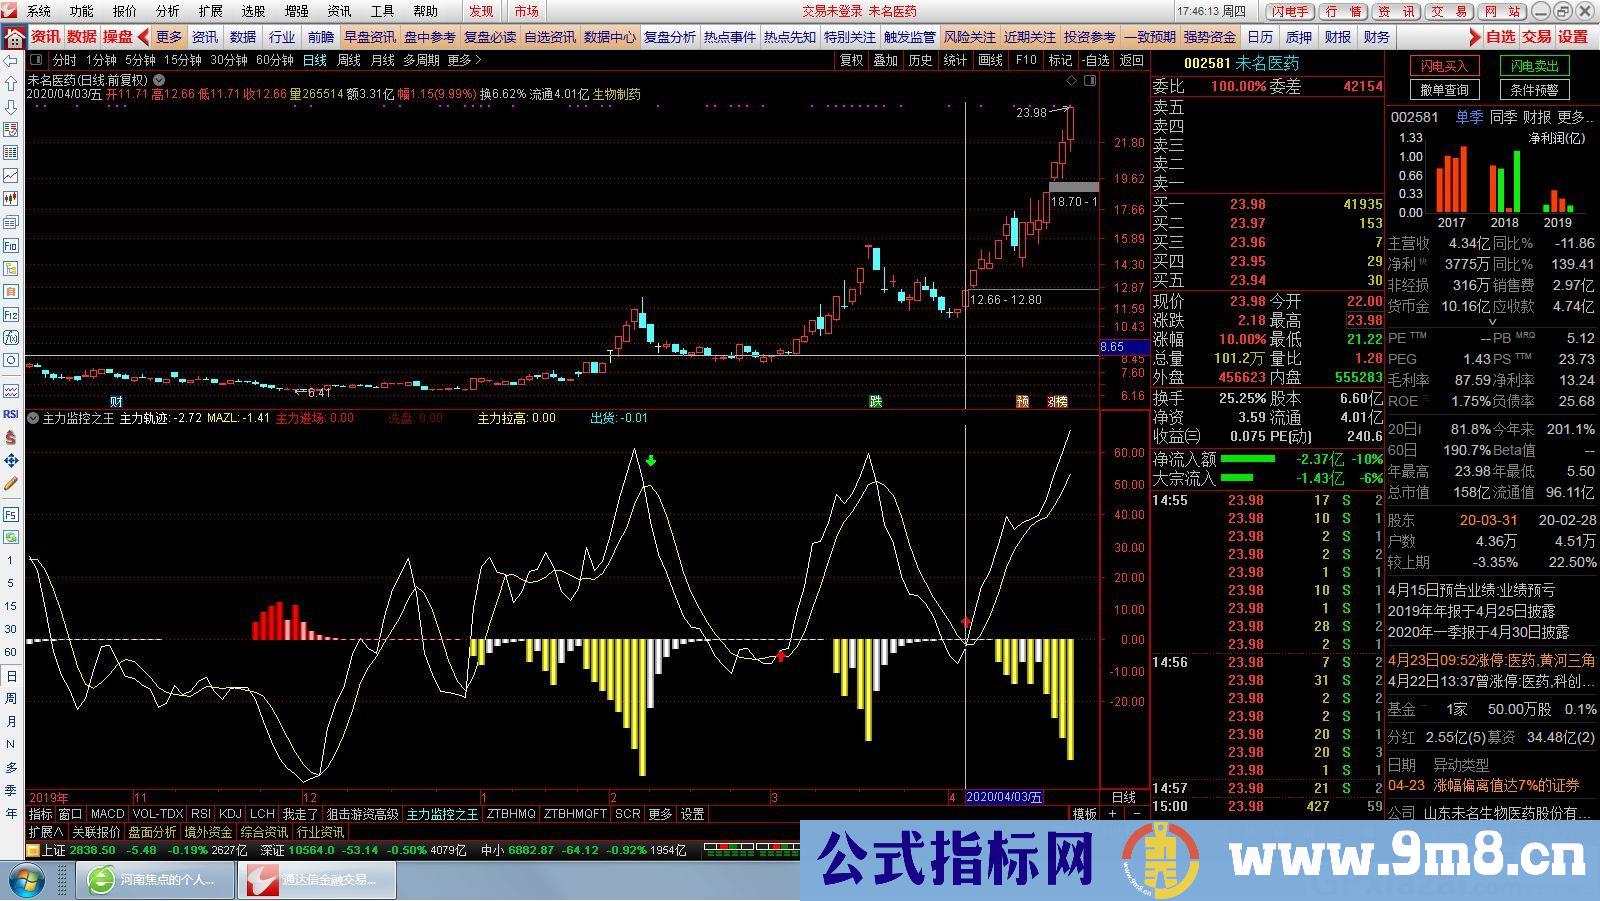Select the pencil drawing tool icon
The width and height of the screenshot is (1600, 901).
[x=11, y=483]
